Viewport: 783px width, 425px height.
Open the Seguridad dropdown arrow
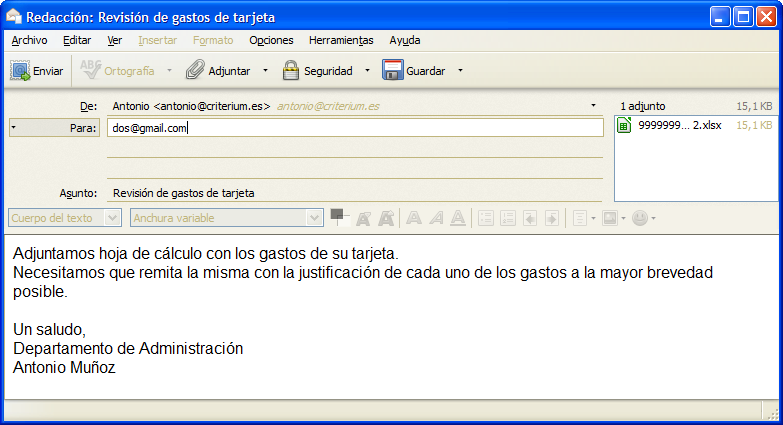(367, 70)
